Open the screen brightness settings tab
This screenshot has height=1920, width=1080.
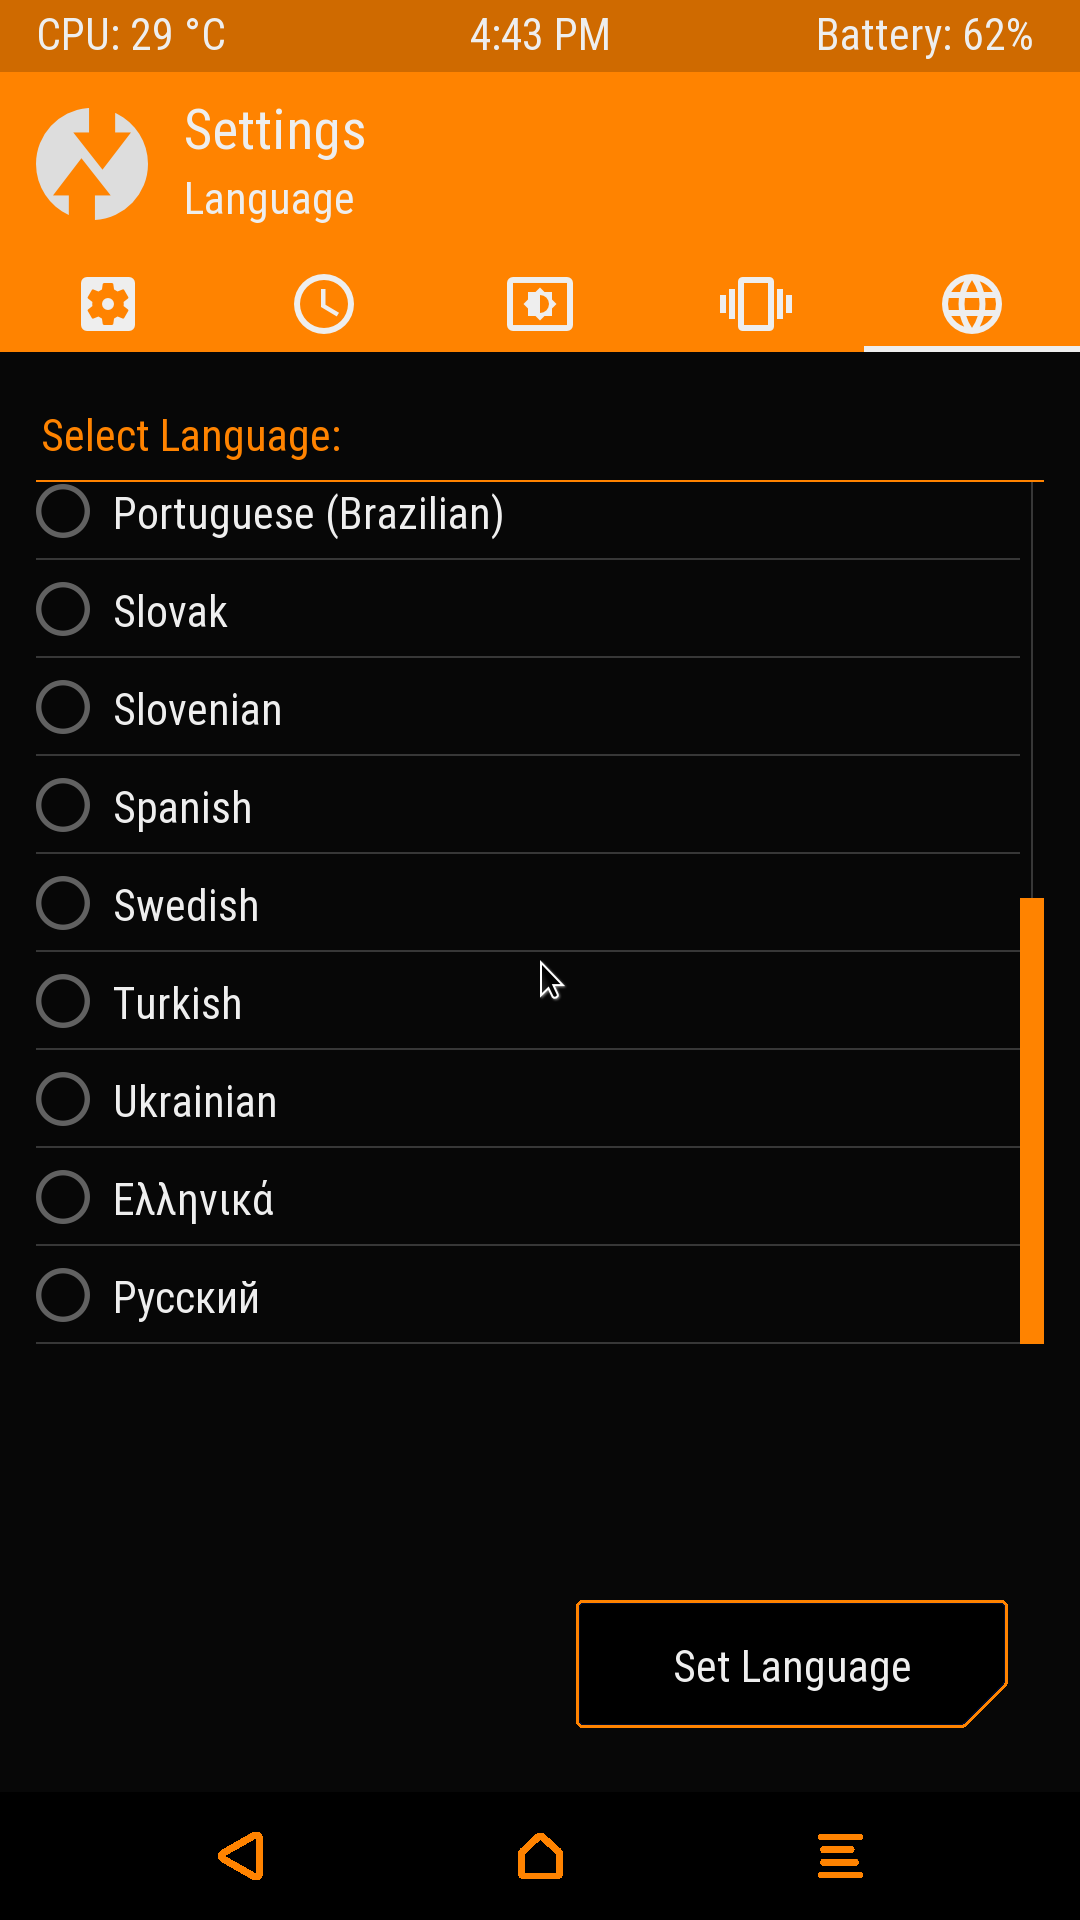(x=540, y=304)
